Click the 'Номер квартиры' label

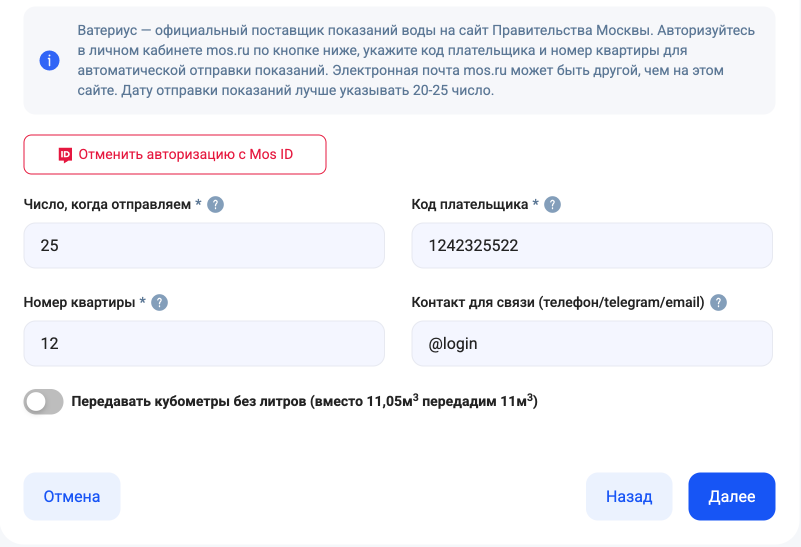79,303
